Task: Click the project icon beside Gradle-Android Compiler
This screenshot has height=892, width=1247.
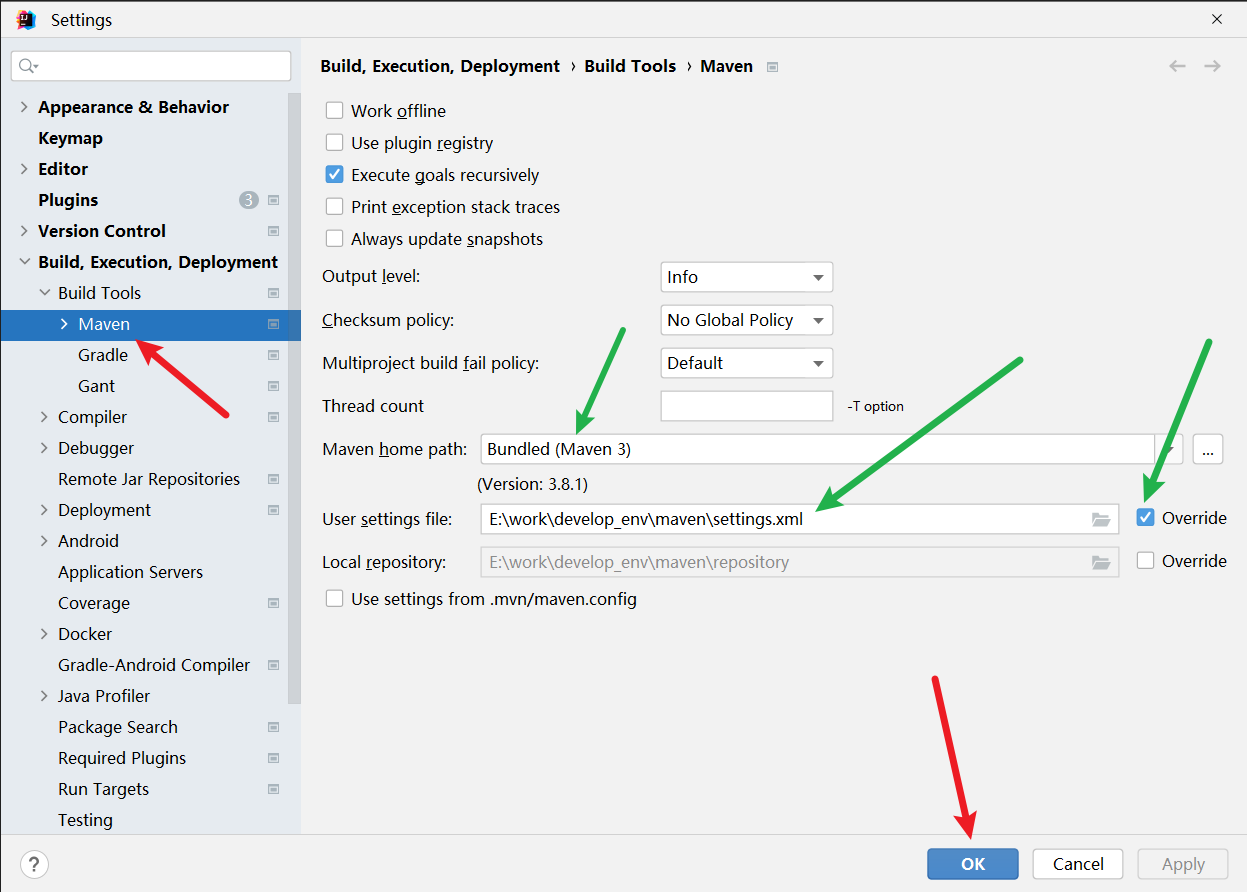Action: [x=273, y=665]
